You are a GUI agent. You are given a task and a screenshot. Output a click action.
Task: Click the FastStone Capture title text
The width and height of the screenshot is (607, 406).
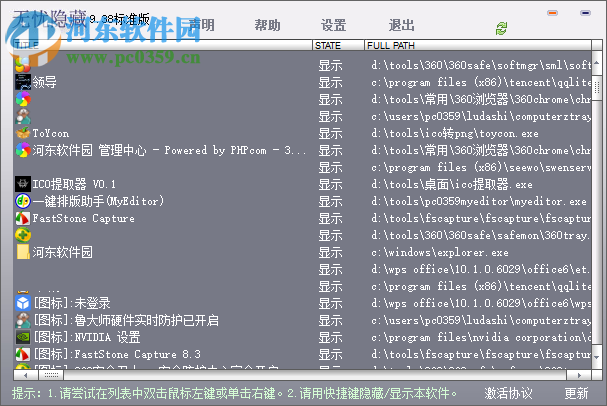tap(84, 218)
